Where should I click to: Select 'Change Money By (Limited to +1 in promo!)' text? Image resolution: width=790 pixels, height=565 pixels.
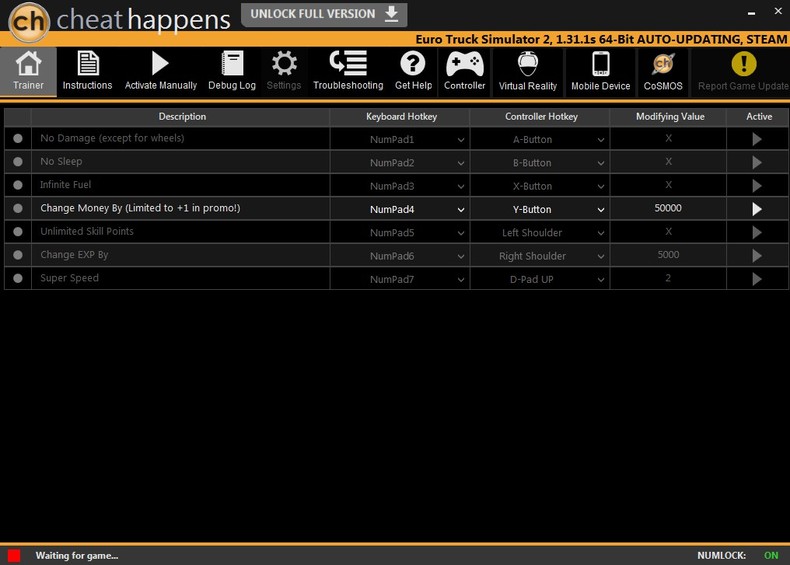click(x=140, y=208)
